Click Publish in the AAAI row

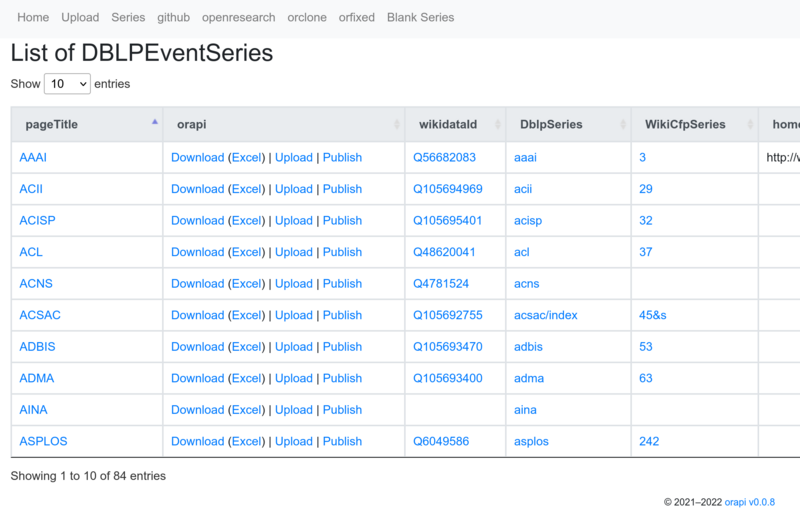click(x=342, y=158)
